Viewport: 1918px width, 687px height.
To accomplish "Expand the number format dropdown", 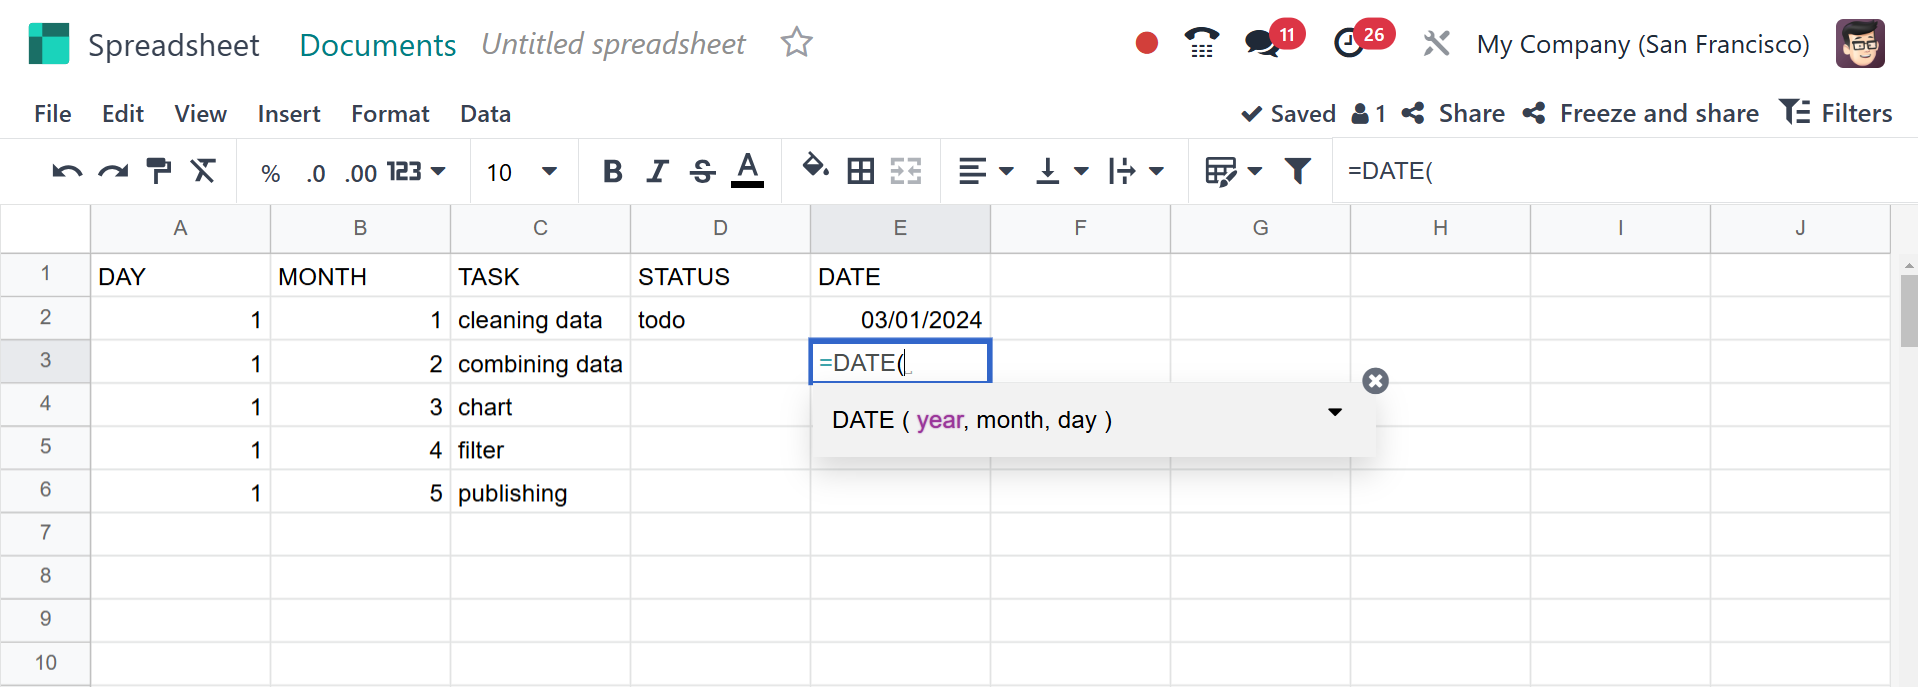I will click(416, 172).
